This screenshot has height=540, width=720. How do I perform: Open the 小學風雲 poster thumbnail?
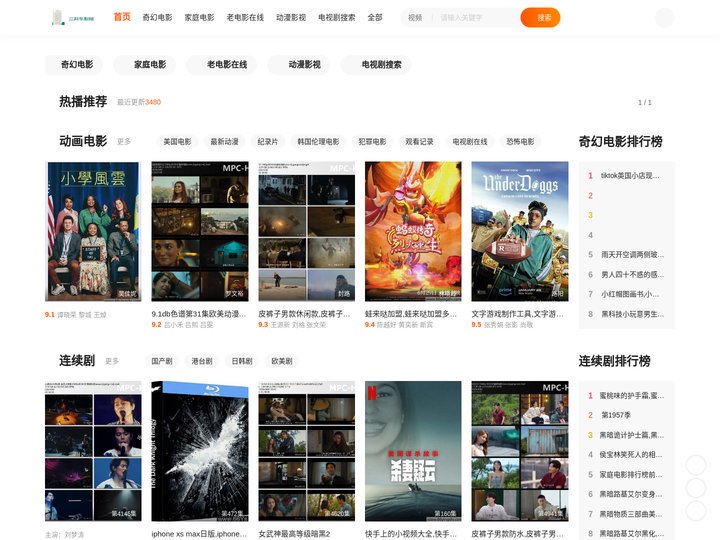[x=93, y=231]
